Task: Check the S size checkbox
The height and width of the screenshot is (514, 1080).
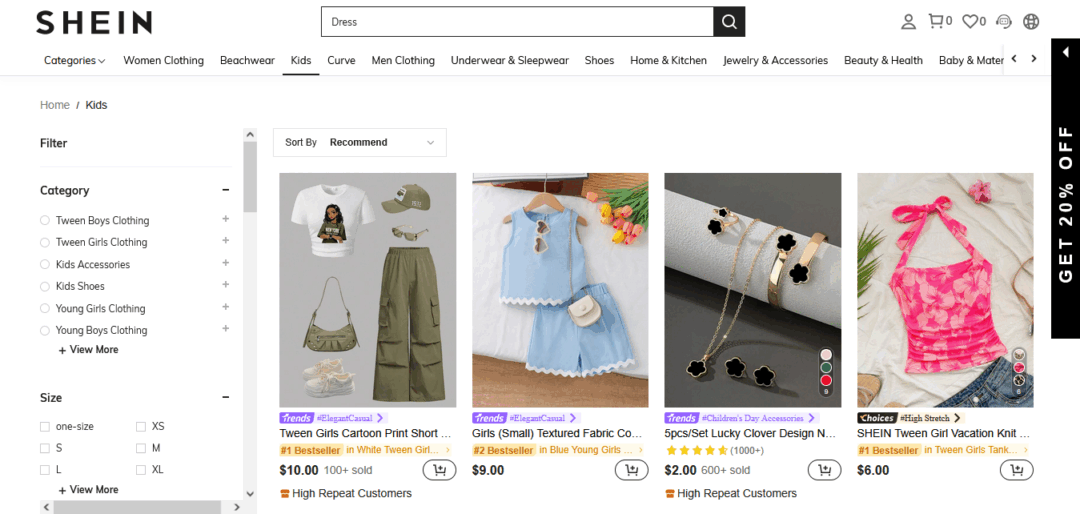Action: pos(45,449)
